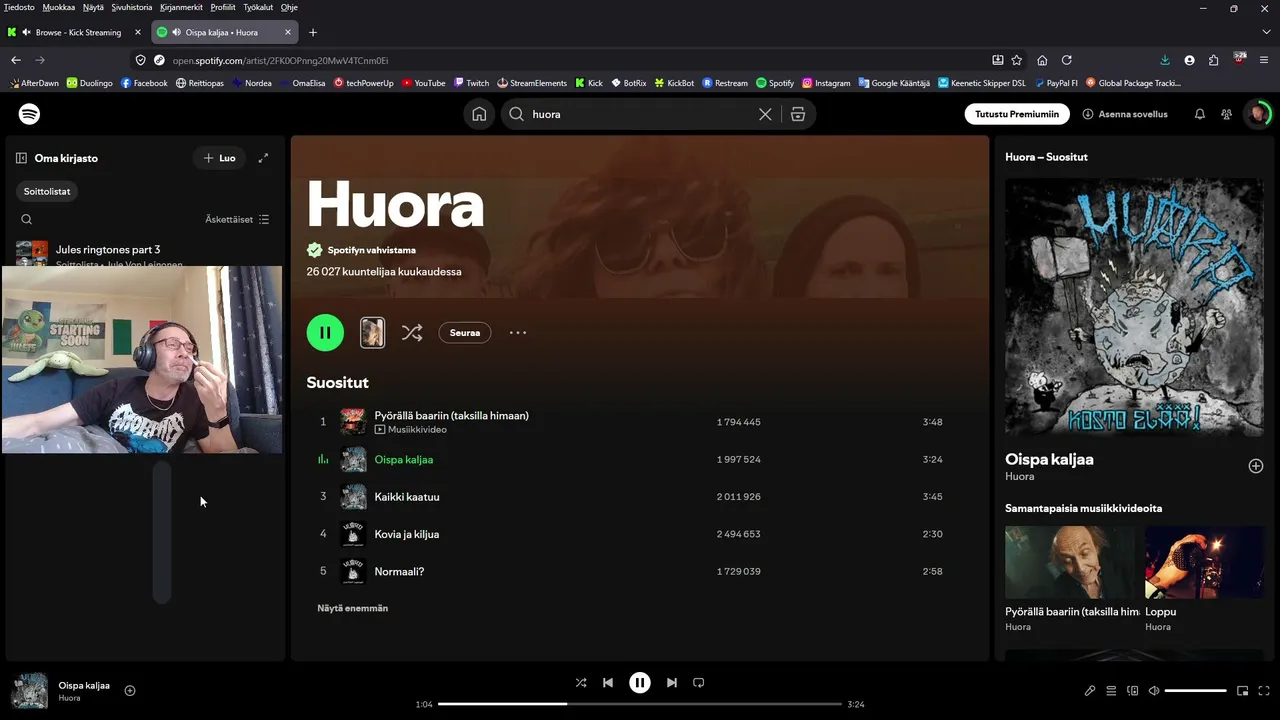Bookmark this page with the star icon

pos(1017,60)
